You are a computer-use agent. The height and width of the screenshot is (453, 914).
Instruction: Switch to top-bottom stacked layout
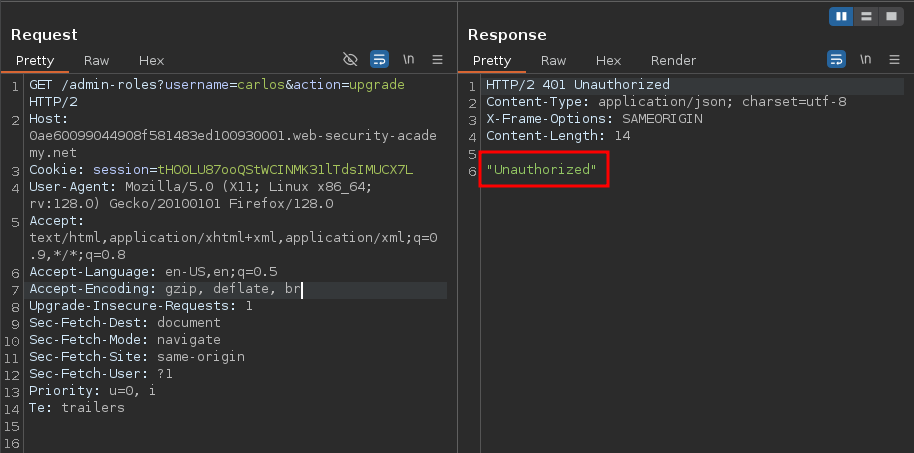[x=866, y=16]
